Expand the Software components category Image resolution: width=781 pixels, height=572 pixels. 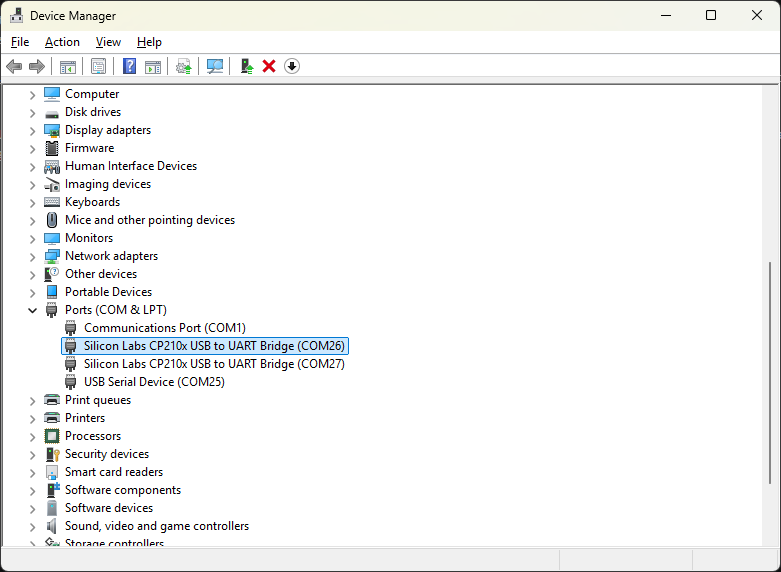click(32, 490)
